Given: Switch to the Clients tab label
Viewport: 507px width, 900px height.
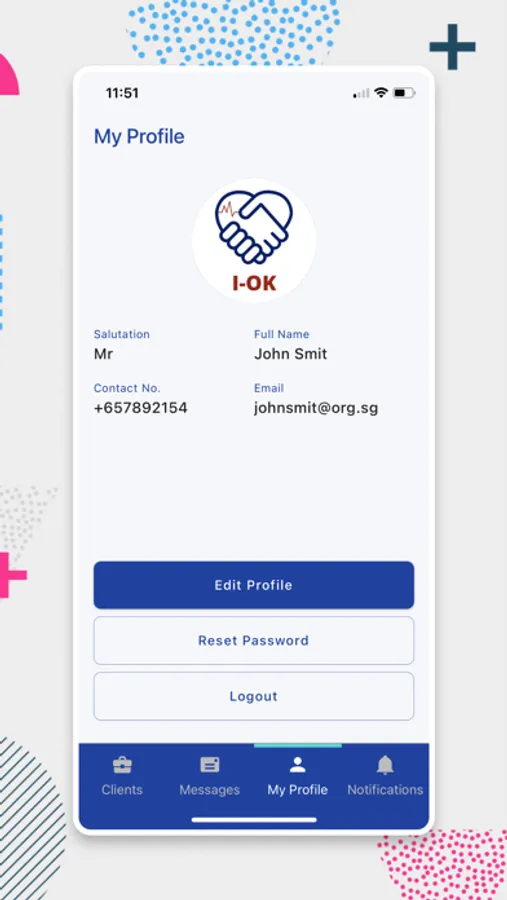Looking at the screenshot, I should 122,790.
